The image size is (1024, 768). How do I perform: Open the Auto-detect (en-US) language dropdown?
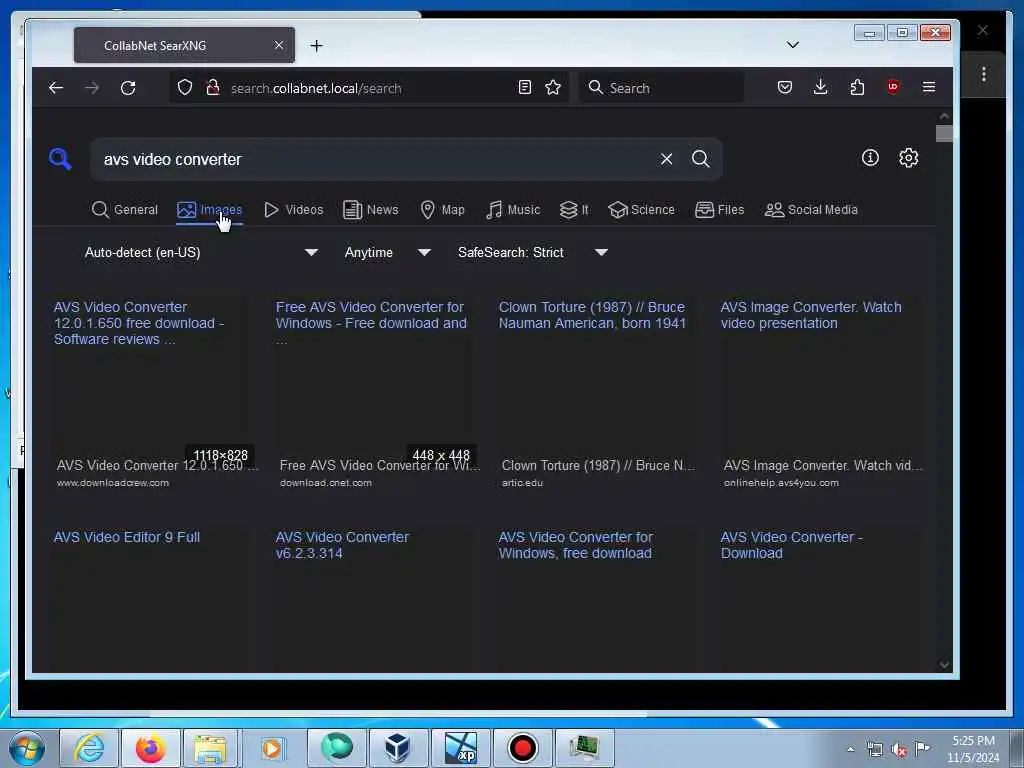[x=201, y=252]
